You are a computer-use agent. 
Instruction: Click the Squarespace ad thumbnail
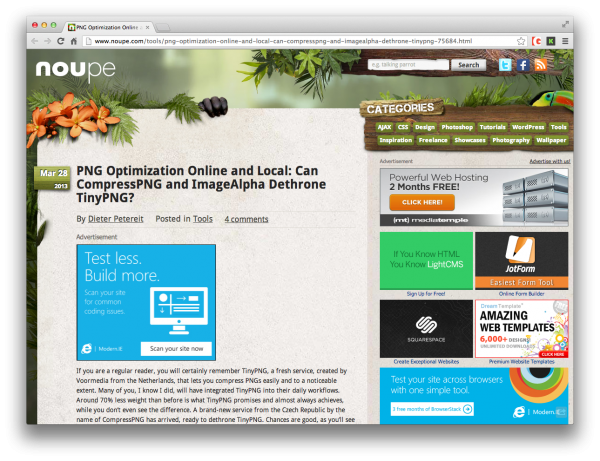(x=426, y=328)
